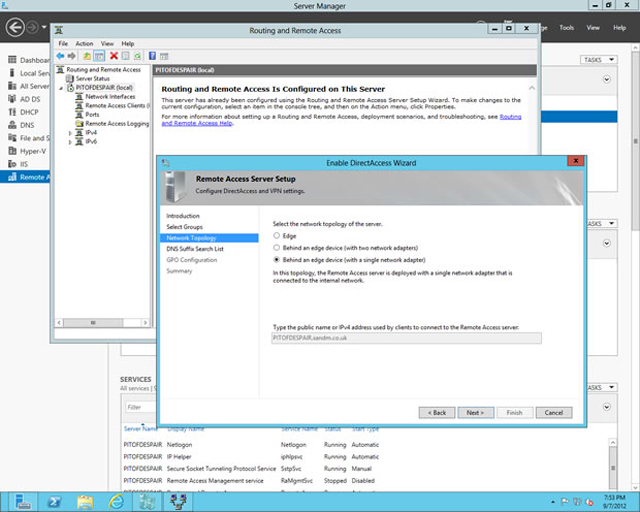Click the Server Manager back navigation arrow
Viewport: 640px width, 512px height.
coord(14,30)
